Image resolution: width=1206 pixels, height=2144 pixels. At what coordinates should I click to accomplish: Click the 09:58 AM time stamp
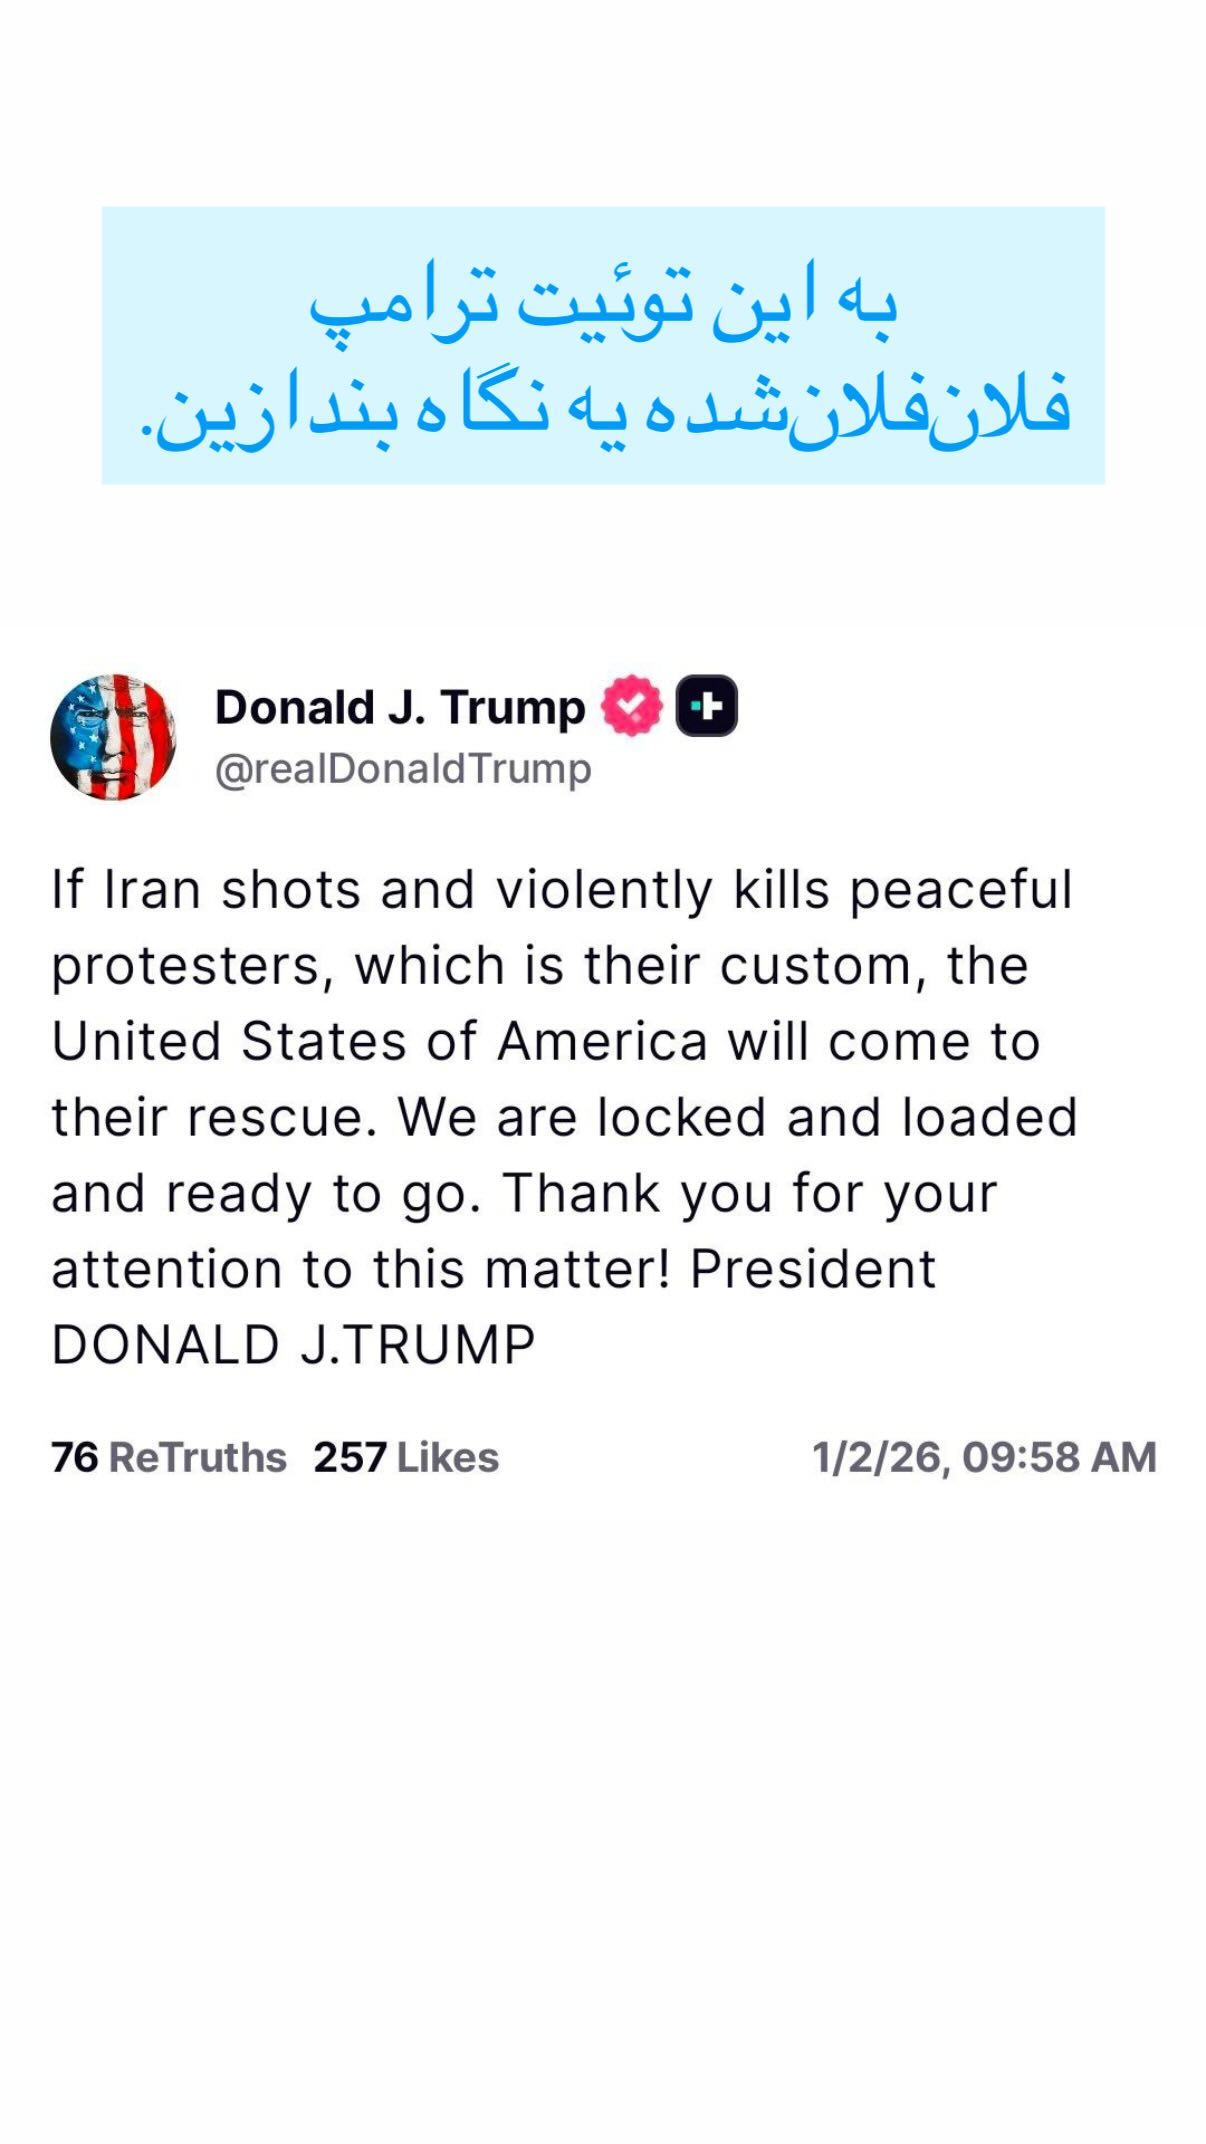(1060, 1457)
